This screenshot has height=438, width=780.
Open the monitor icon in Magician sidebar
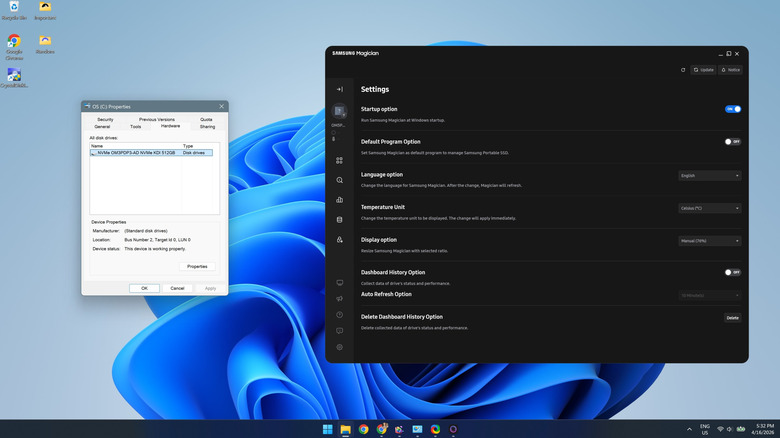pos(339,283)
